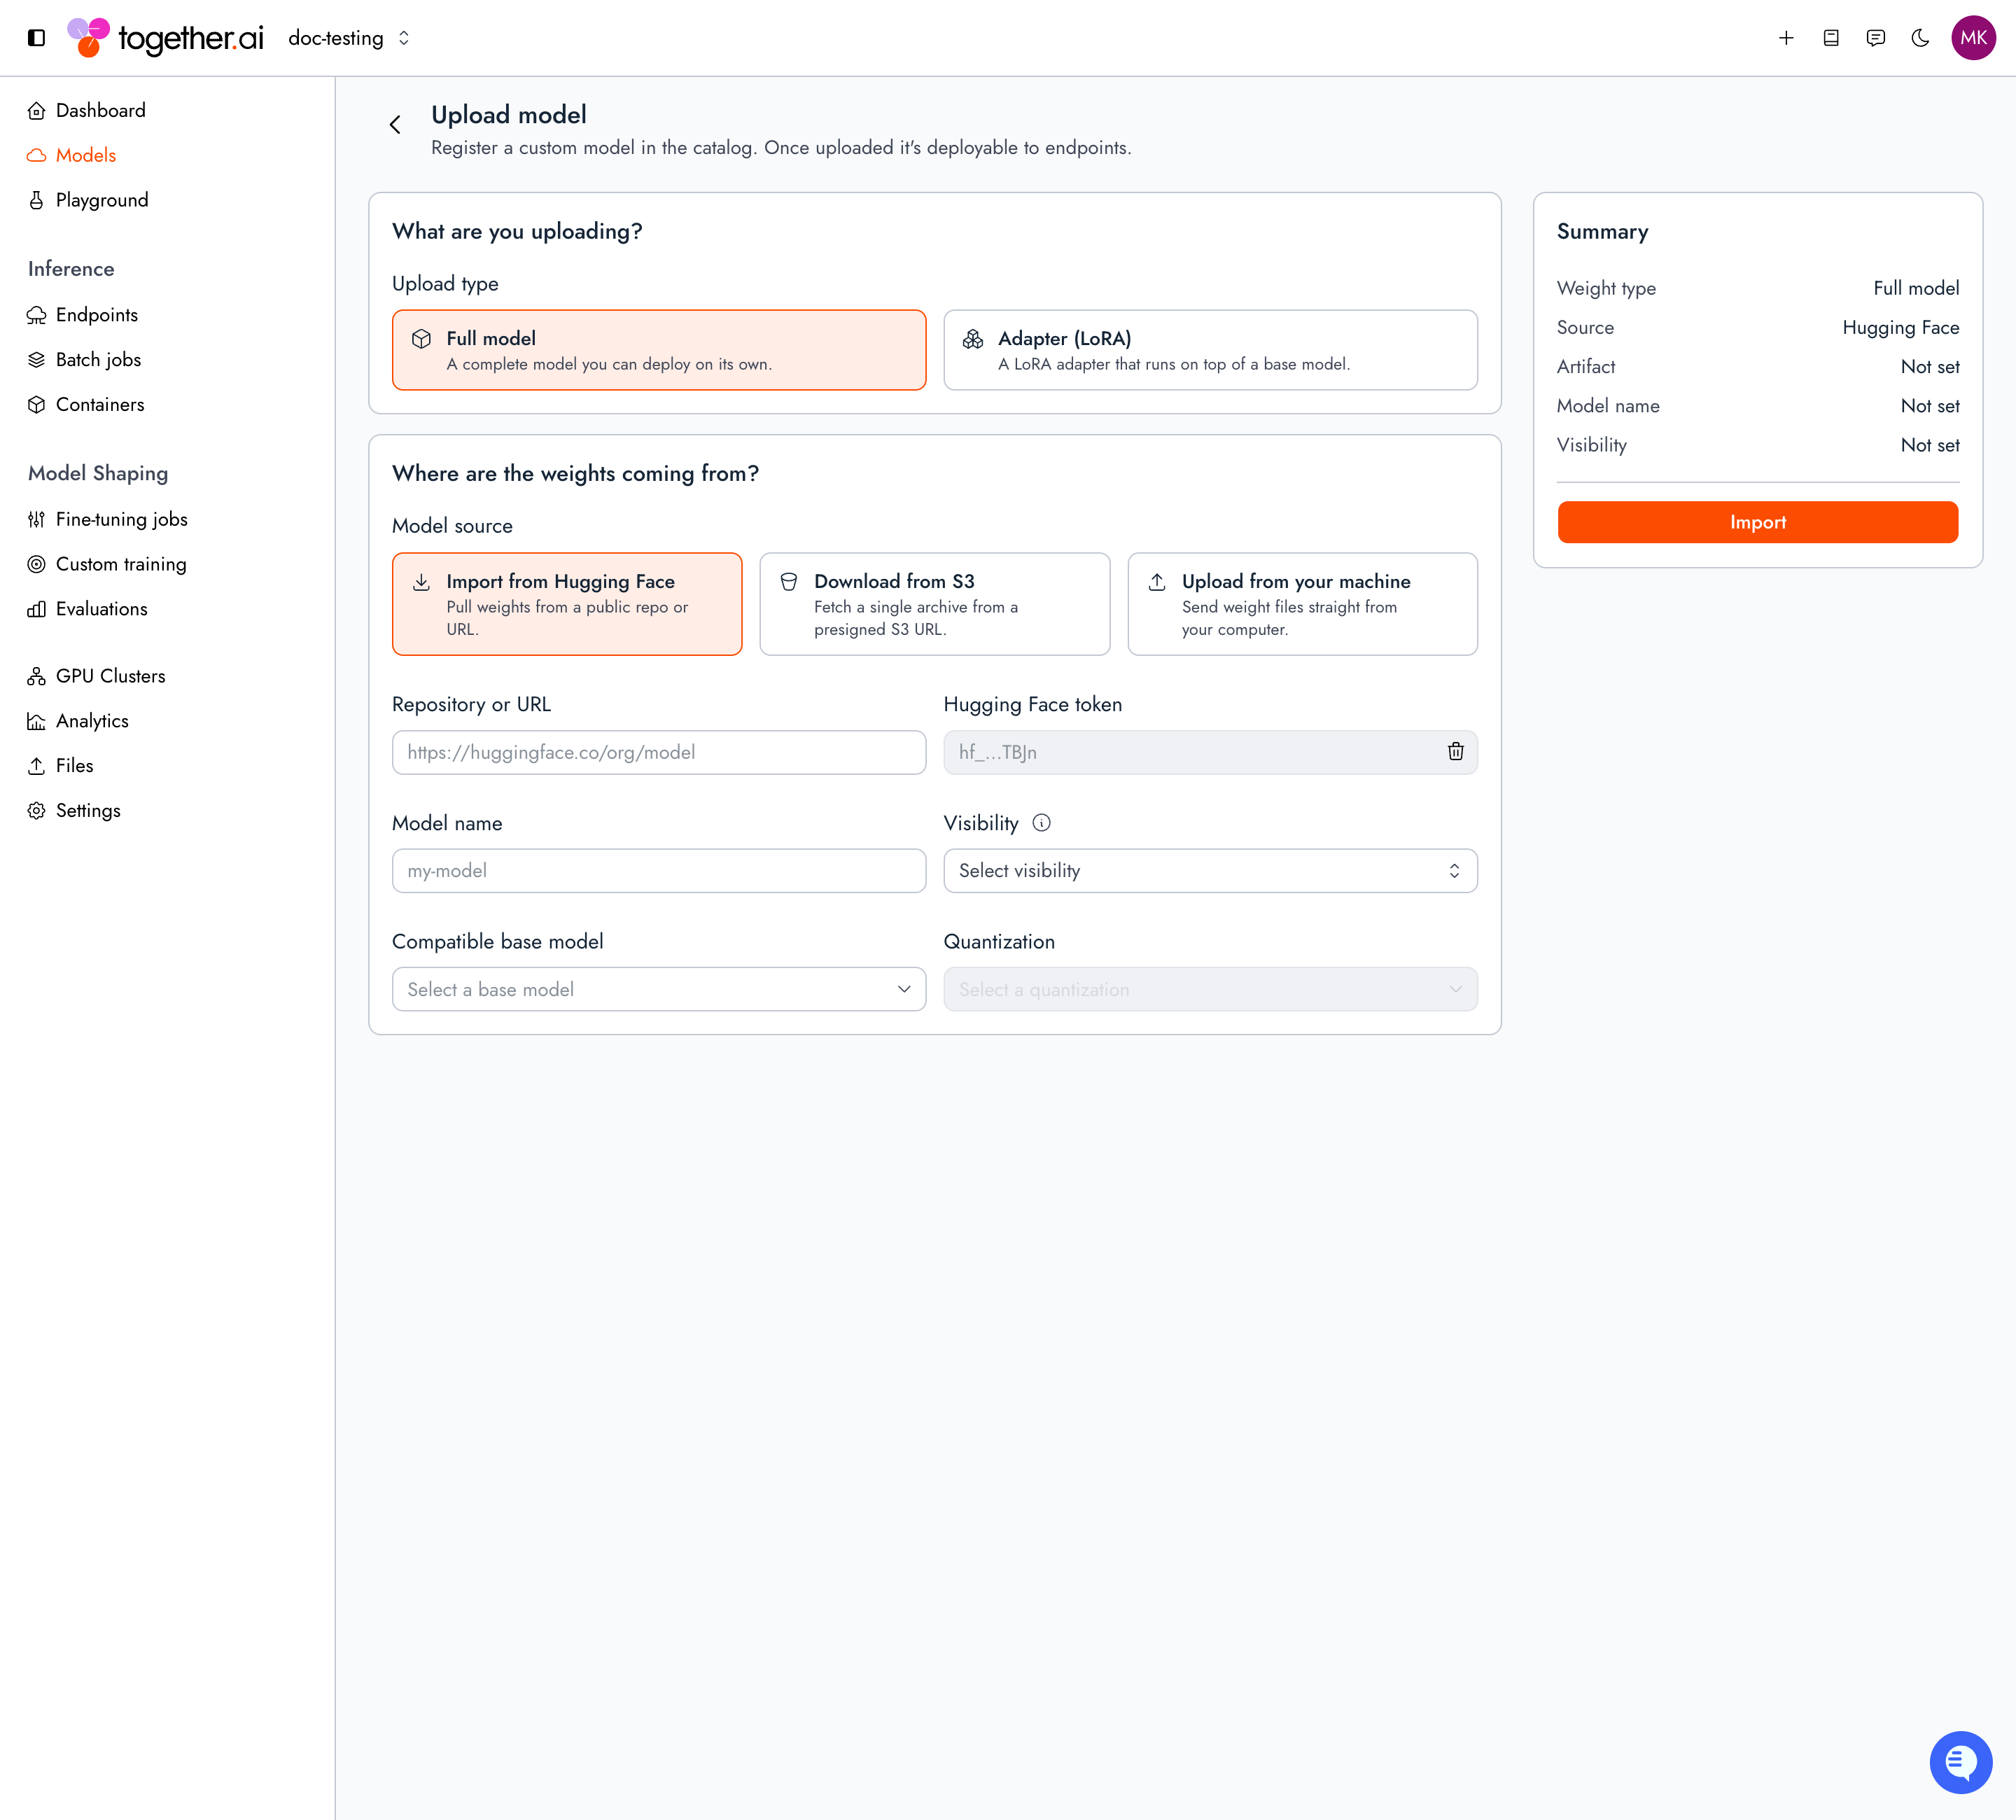Screen dimensions: 2016x1820
Task: Click the Import button
Action: click(1757, 522)
